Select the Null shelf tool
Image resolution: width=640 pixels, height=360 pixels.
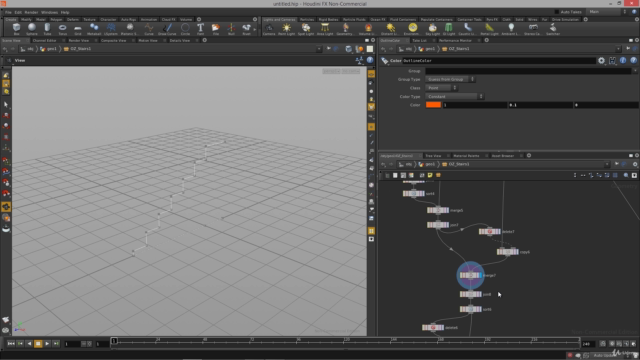[231, 29]
